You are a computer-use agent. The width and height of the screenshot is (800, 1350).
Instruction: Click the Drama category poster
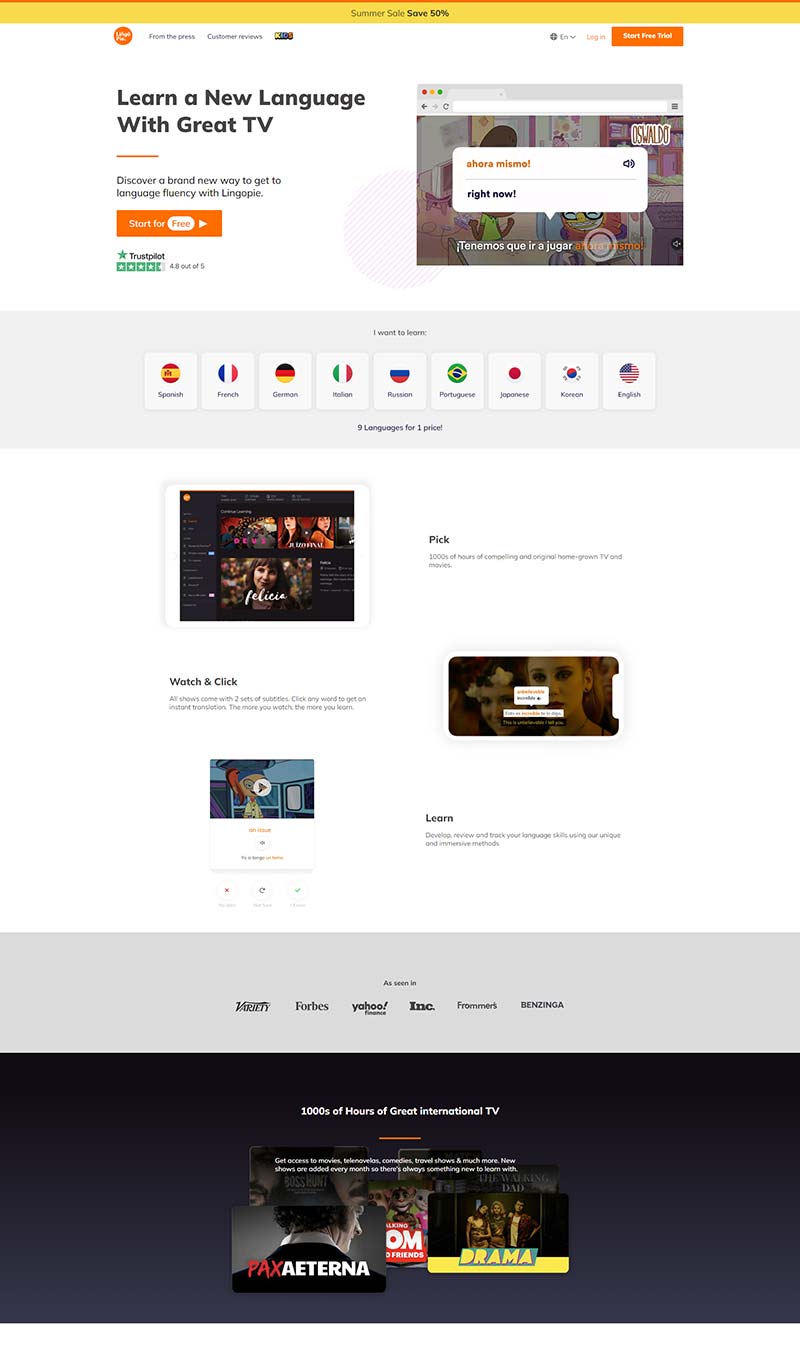pos(498,1233)
